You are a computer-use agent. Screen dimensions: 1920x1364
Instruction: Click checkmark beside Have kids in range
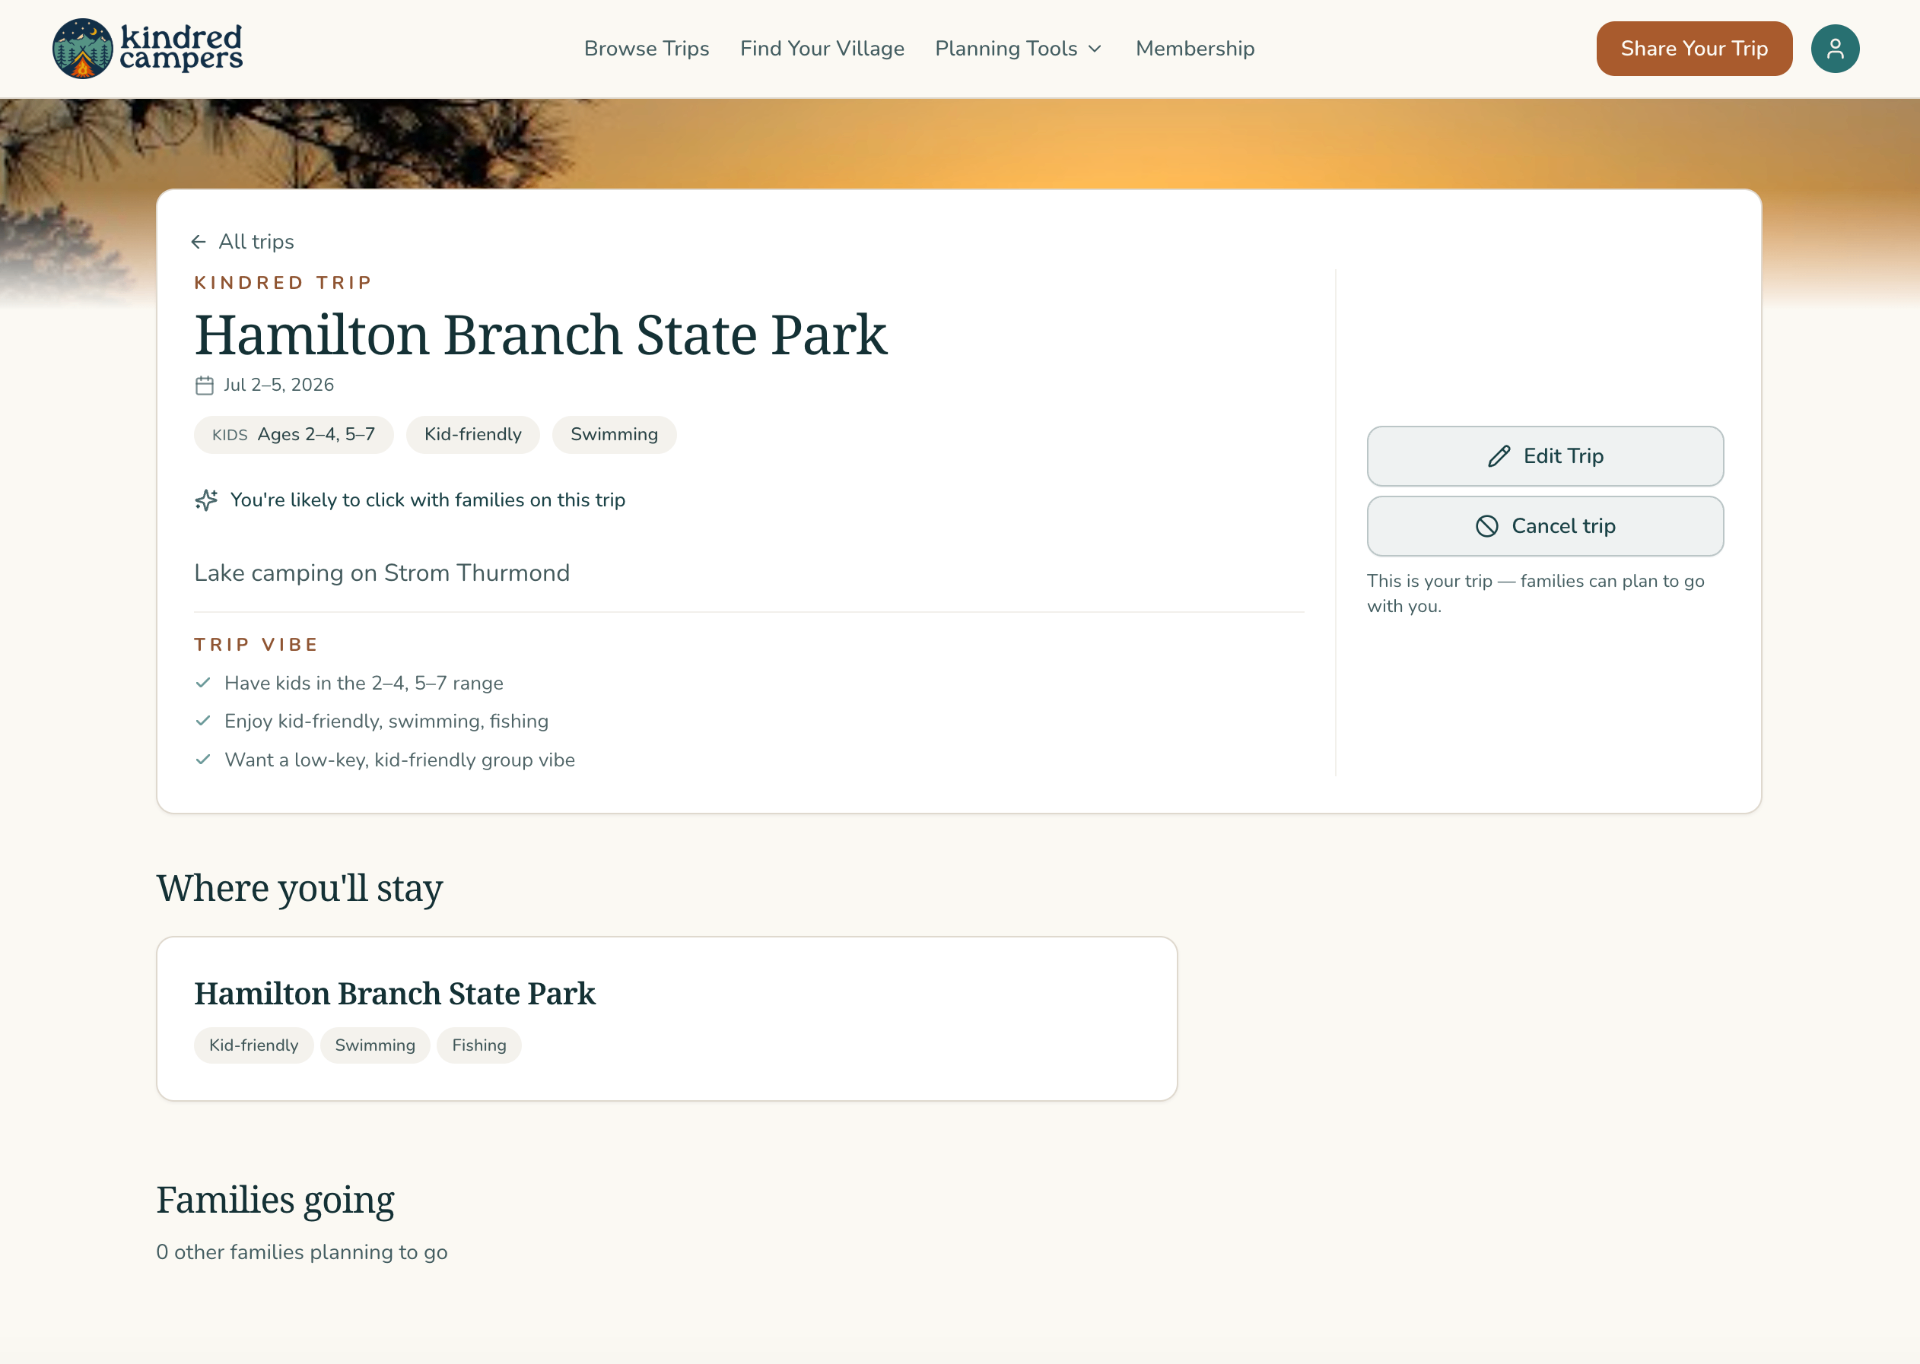pos(203,683)
